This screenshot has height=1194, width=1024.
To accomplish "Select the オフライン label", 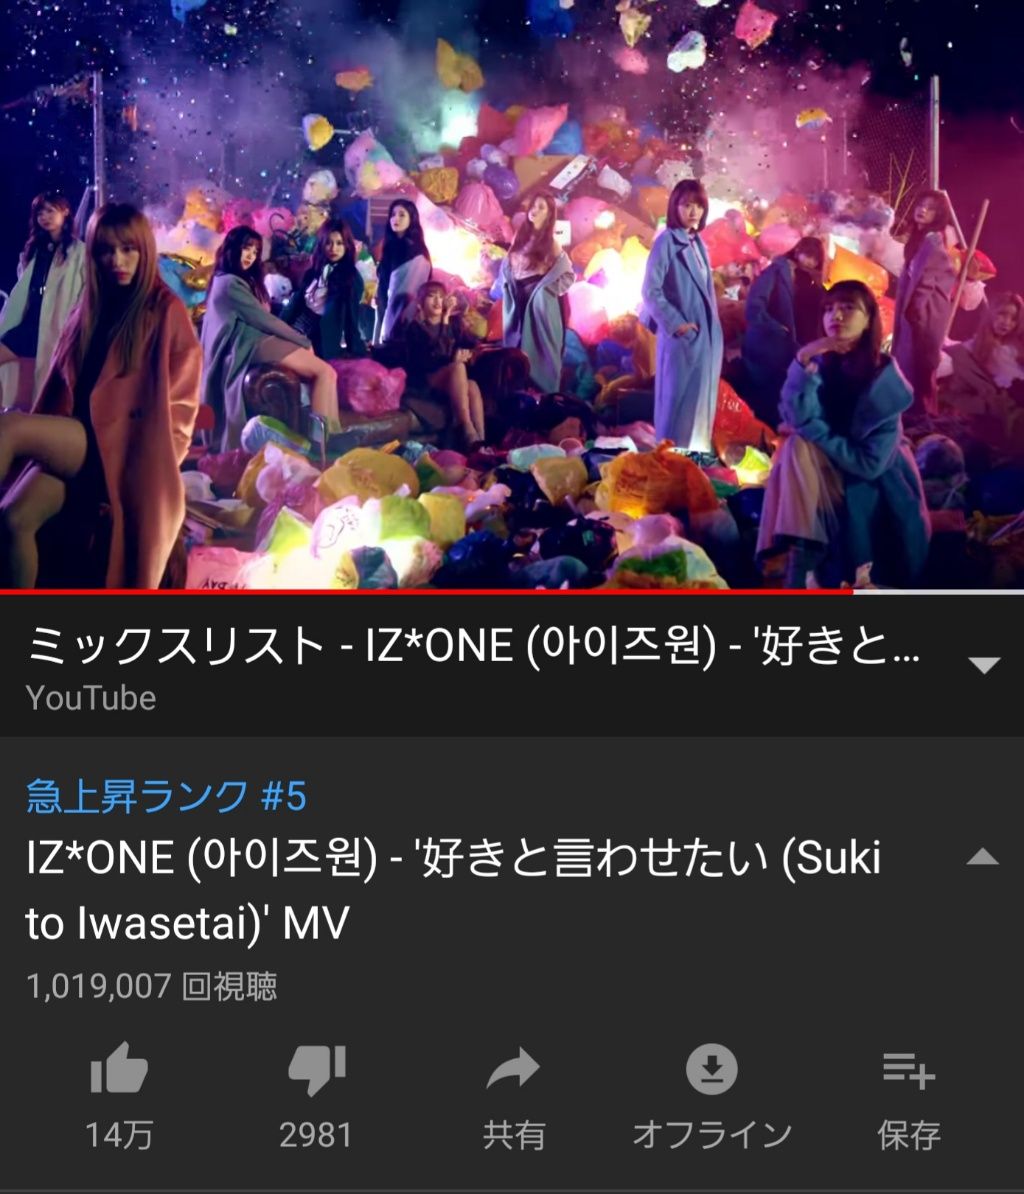I will [x=712, y=1135].
